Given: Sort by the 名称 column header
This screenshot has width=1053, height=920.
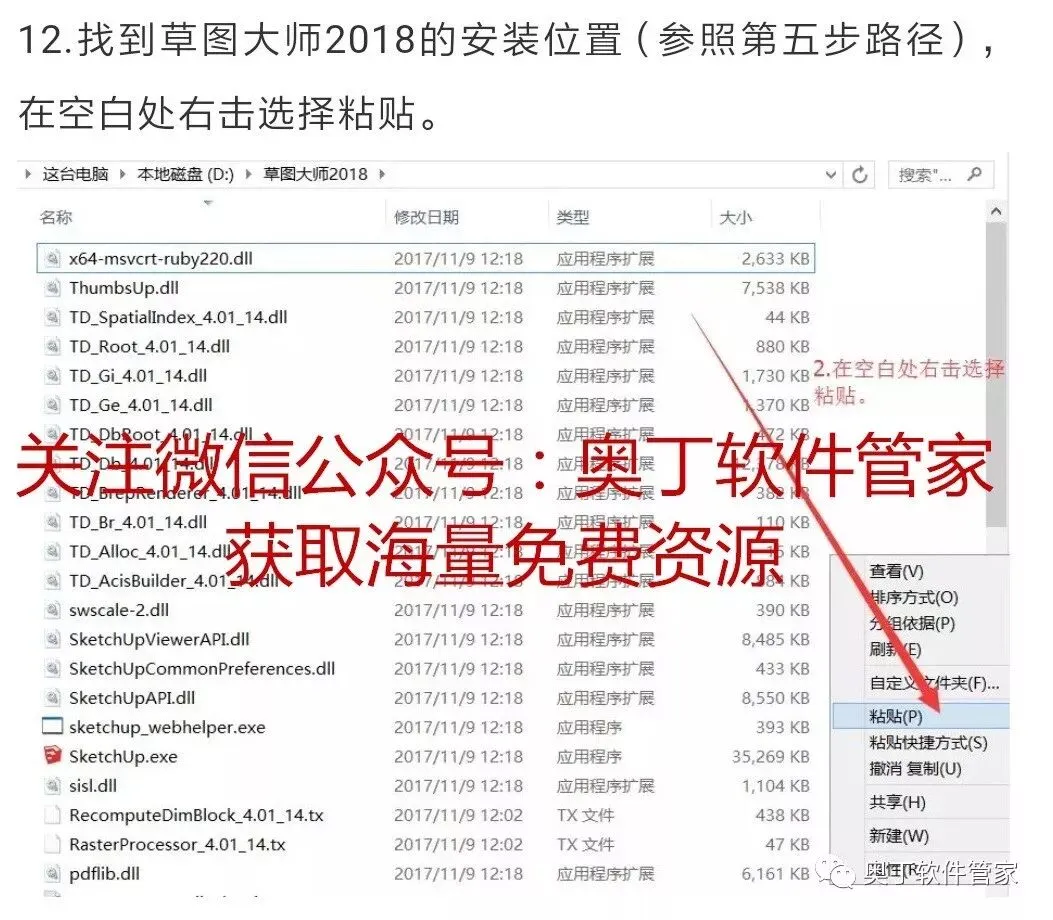Looking at the screenshot, I should tap(56, 217).
